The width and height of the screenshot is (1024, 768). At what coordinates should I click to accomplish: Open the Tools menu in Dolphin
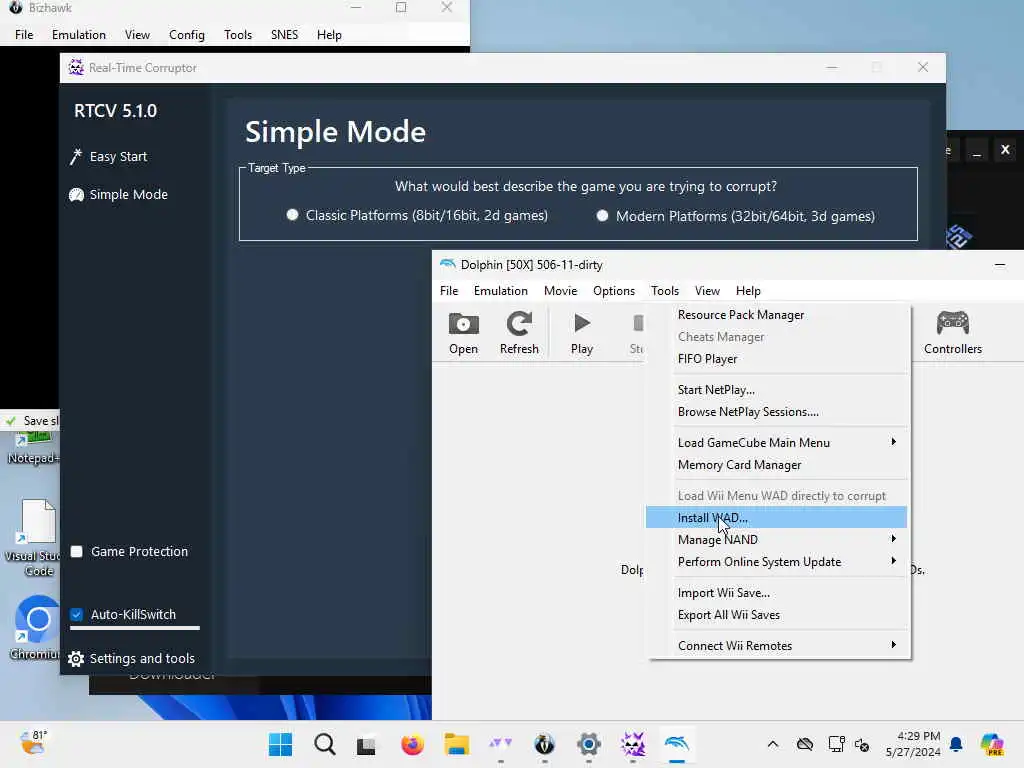coord(665,291)
